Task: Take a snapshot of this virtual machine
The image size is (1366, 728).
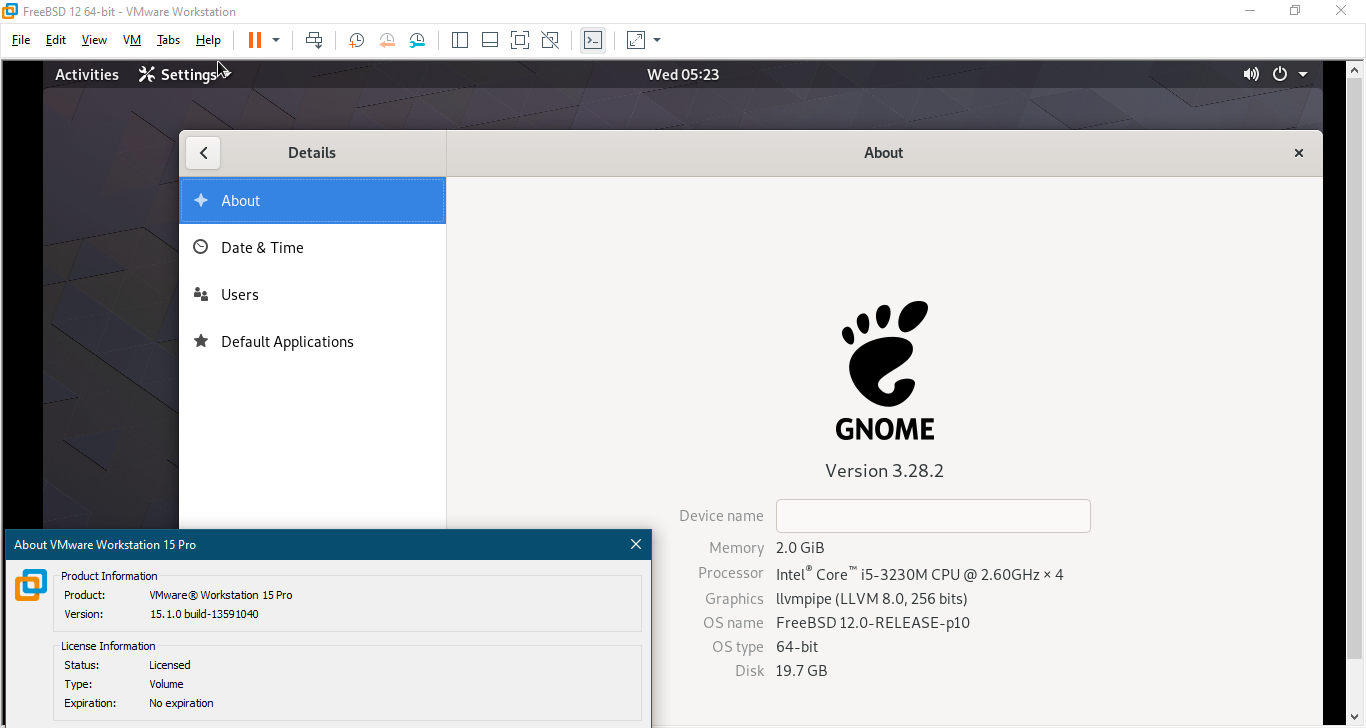Action: [356, 40]
